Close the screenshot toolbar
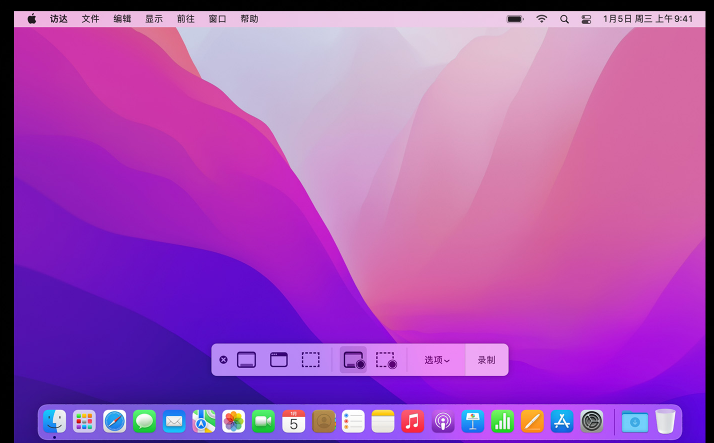 coord(223,360)
